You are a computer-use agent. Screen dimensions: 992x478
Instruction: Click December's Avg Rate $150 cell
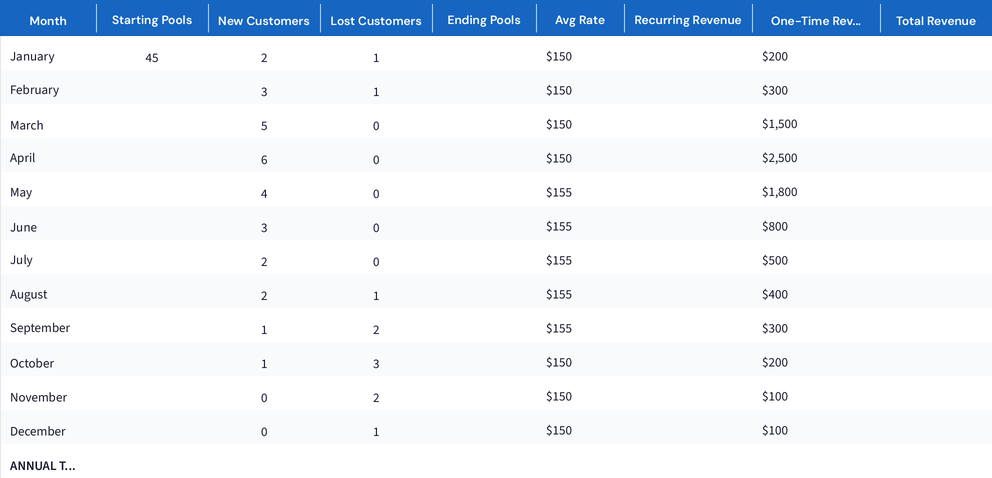[x=559, y=431]
